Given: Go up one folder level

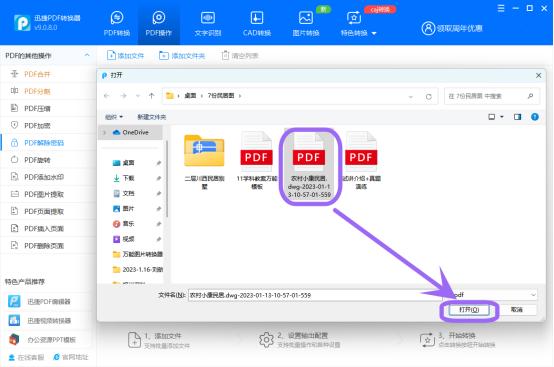Looking at the screenshot, I should [152, 96].
